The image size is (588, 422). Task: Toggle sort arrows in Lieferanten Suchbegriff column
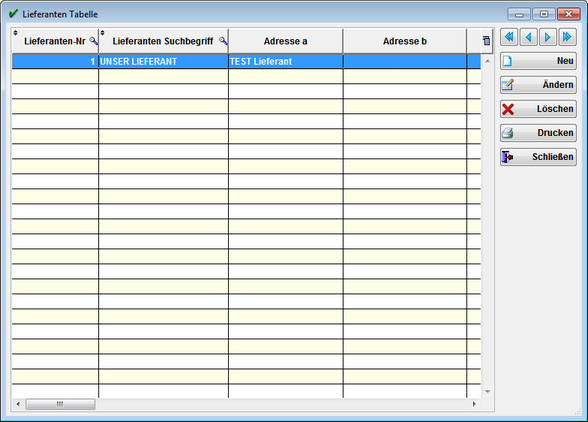click(x=102, y=33)
